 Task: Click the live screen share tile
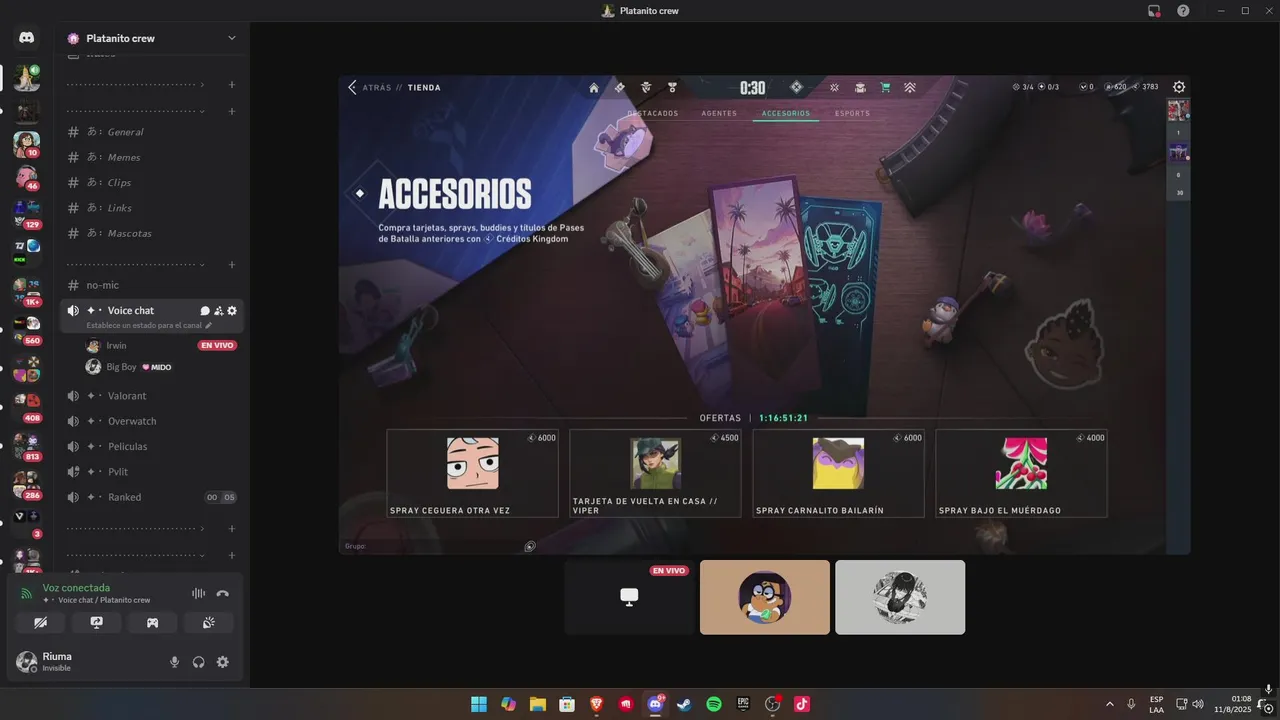pos(630,597)
